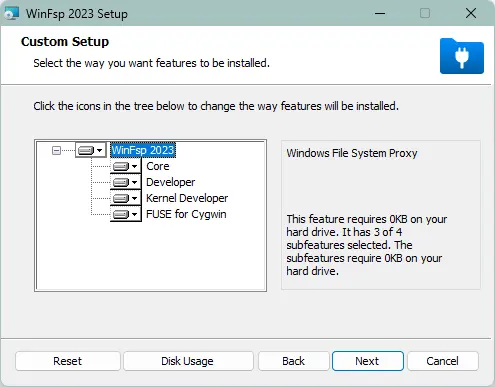Click the Core feature drive icon
The height and width of the screenshot is (387, 495).
pyautogui.click(x=121, y=166)
